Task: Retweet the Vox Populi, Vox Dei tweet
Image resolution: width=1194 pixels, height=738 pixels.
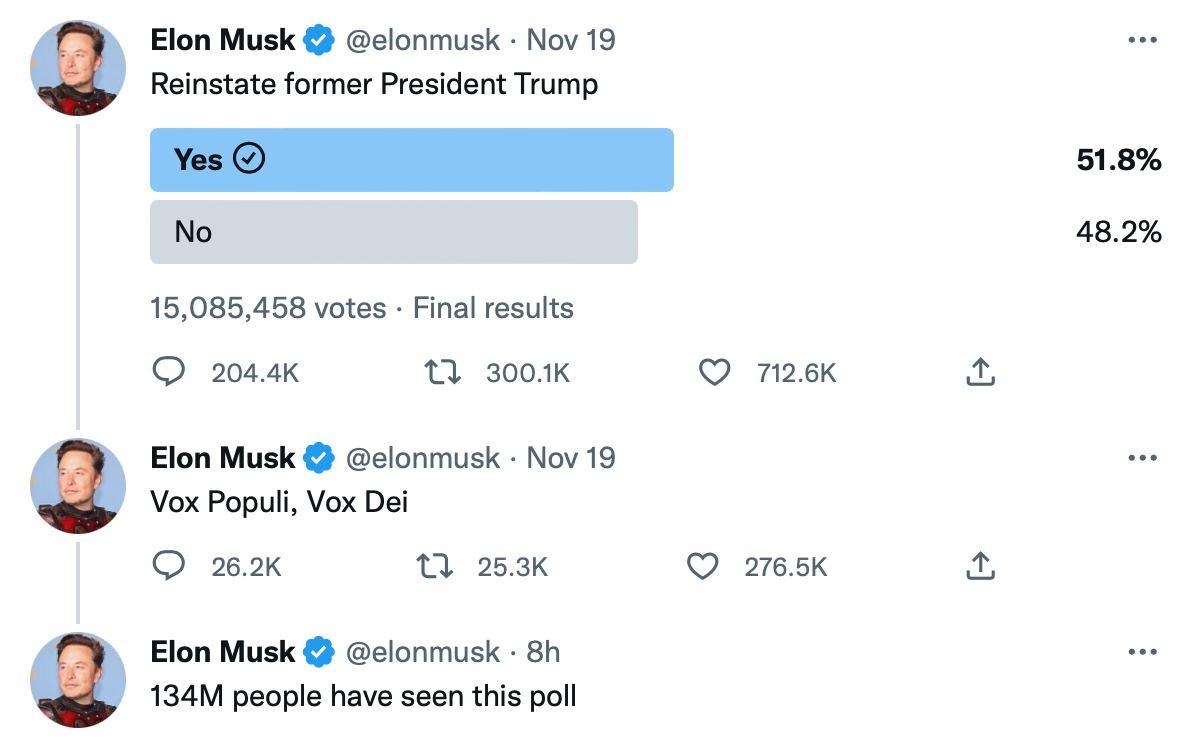Action: pos(434,567)
